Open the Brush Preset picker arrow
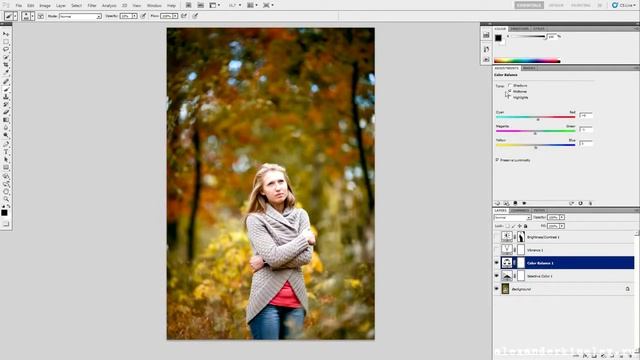 32,16
